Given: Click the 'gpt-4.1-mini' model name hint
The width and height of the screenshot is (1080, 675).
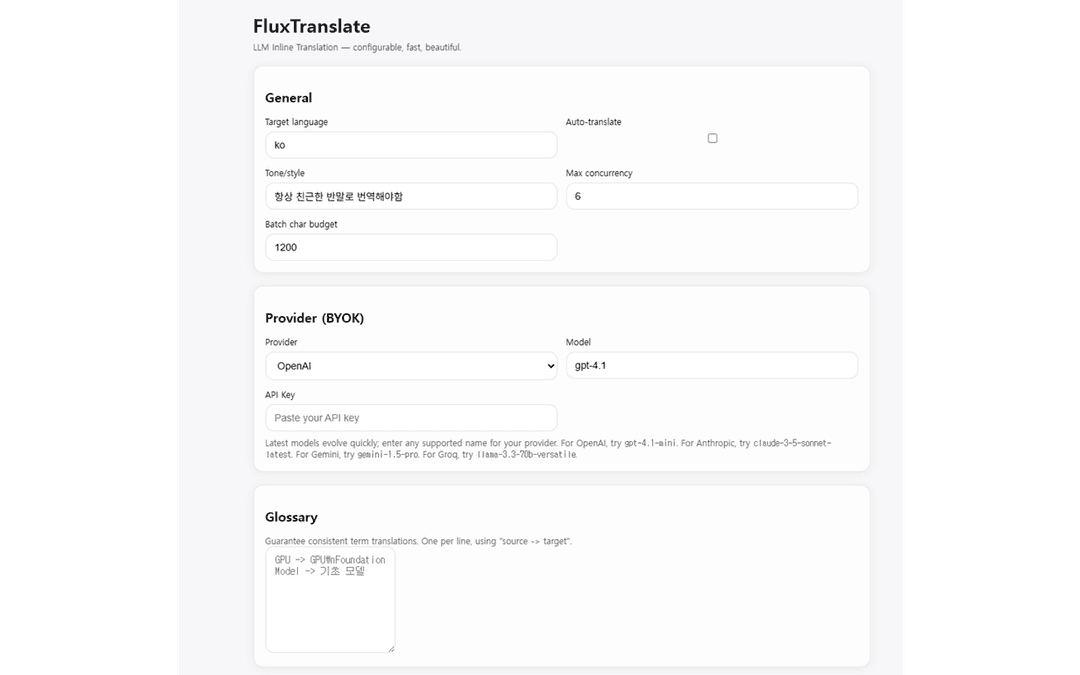Looking at the screenshot, I should tap(650, 443).
